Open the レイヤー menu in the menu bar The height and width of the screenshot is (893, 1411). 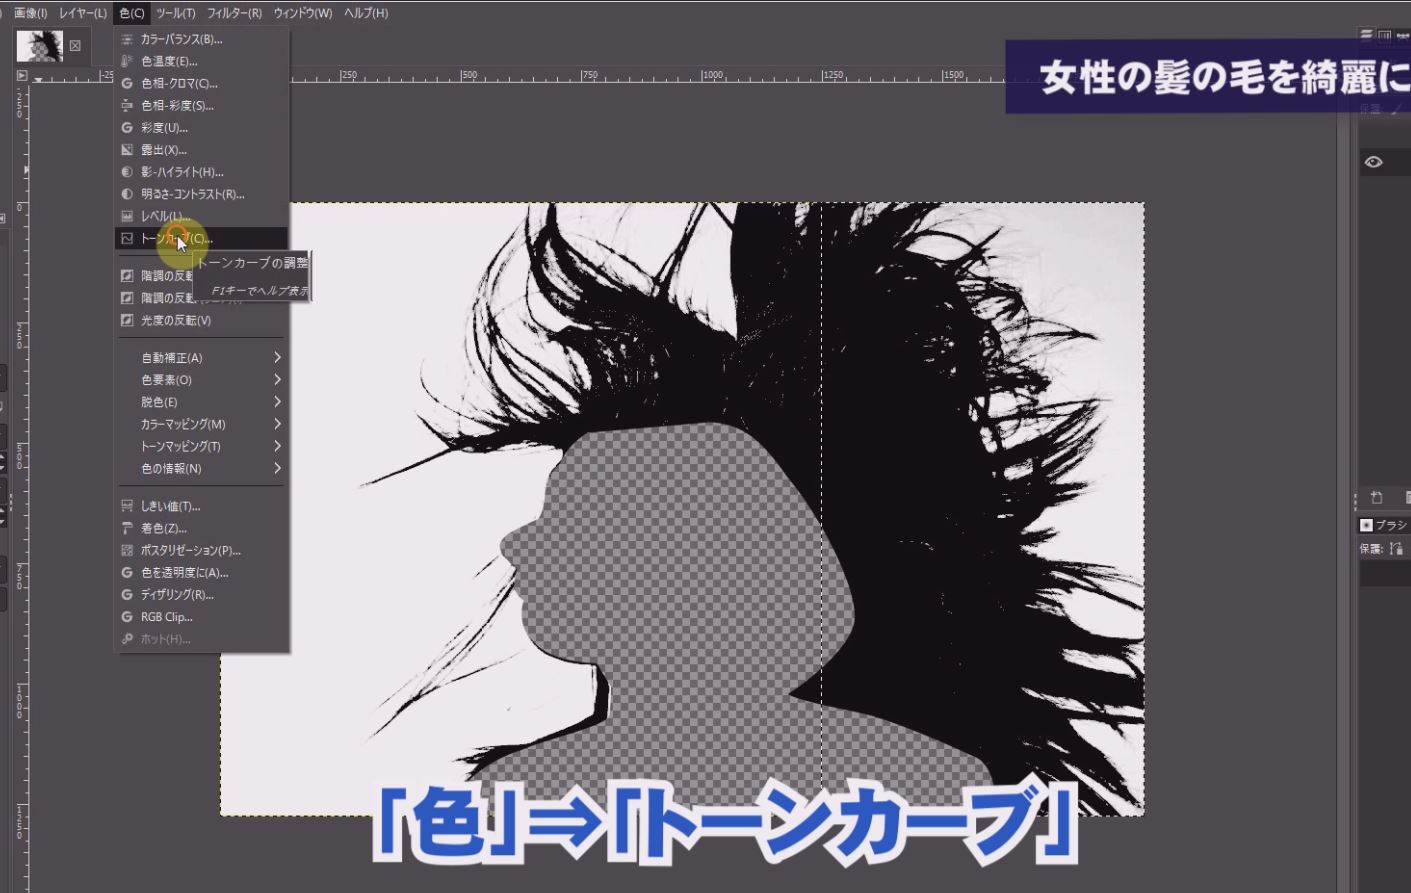tap(82, 13)
